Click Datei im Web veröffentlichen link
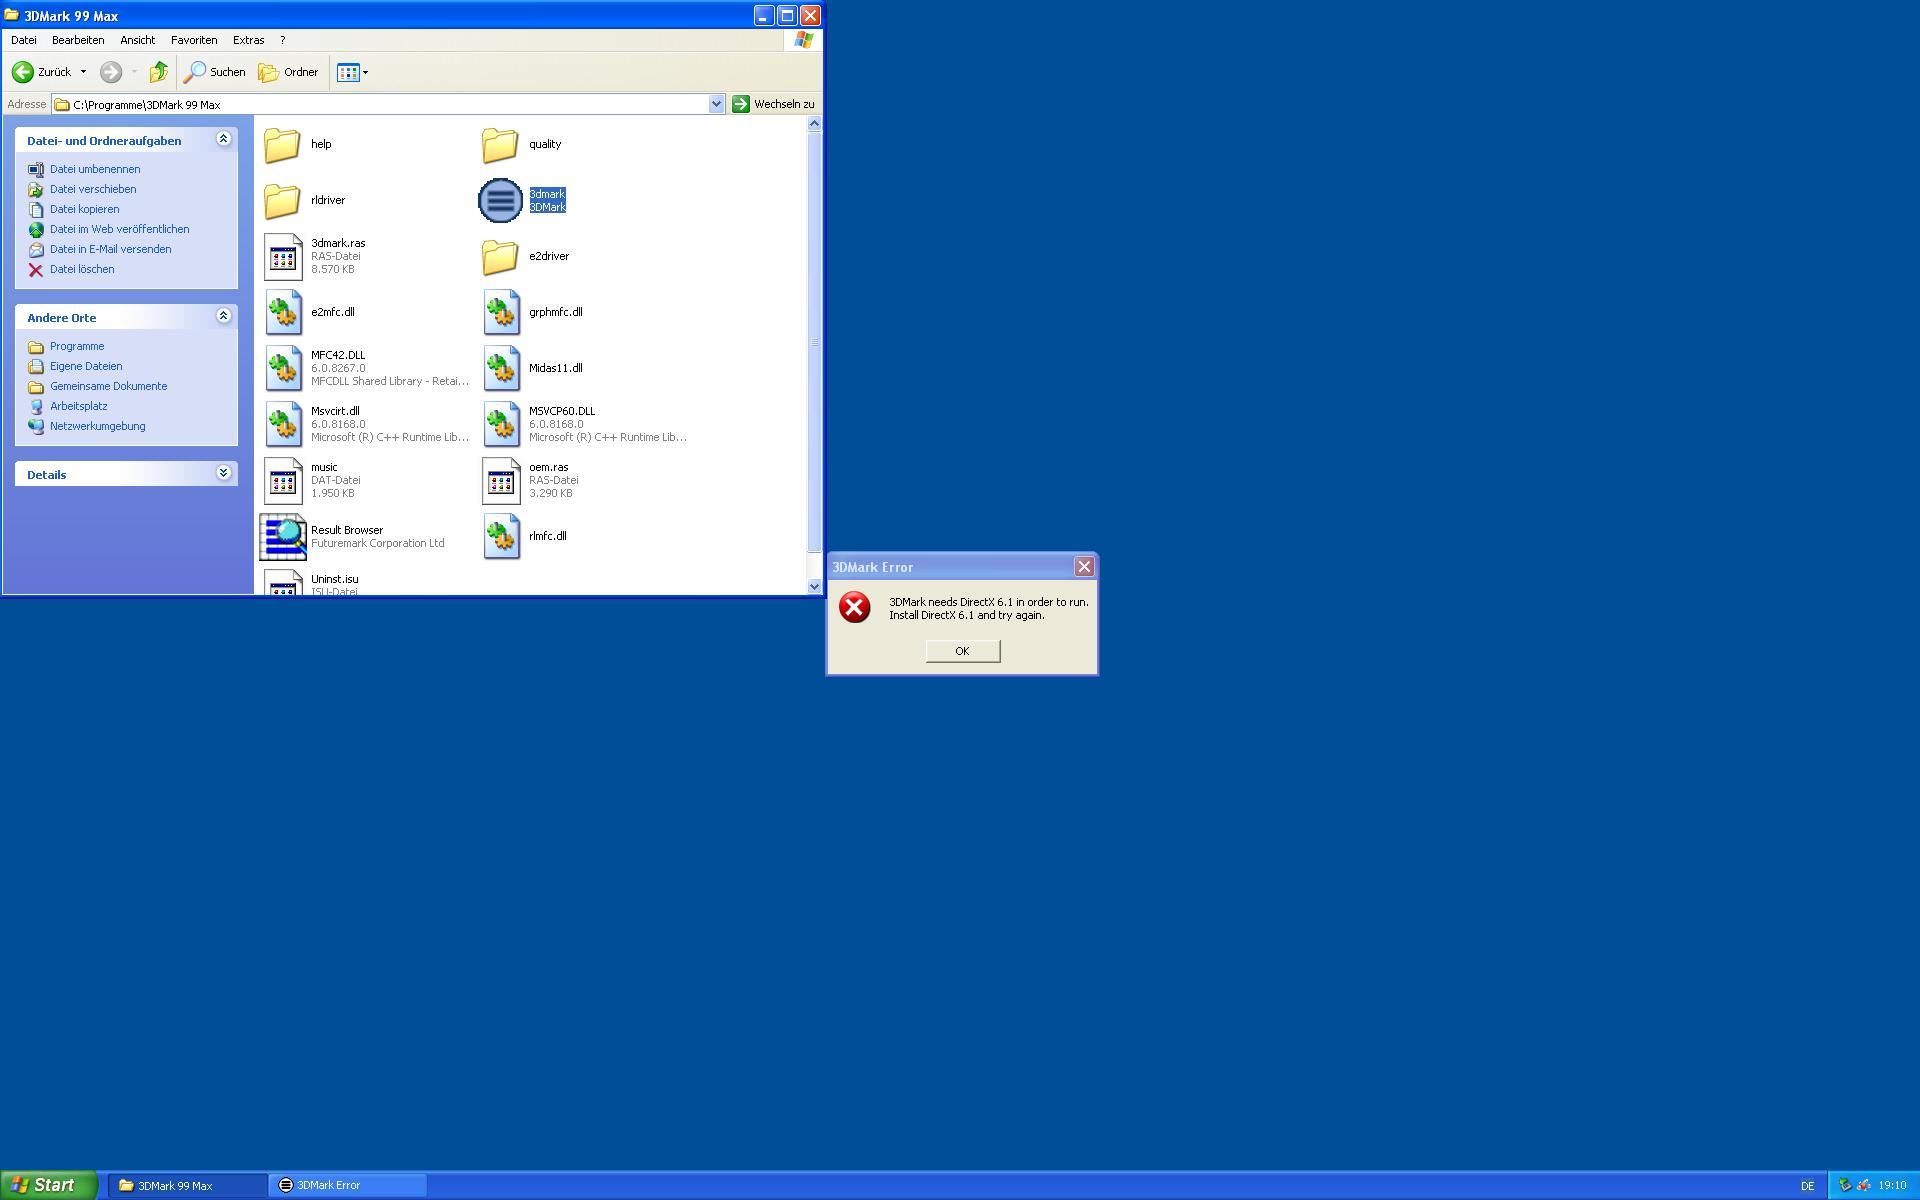 pyautogui.click(x=119, y=229)
